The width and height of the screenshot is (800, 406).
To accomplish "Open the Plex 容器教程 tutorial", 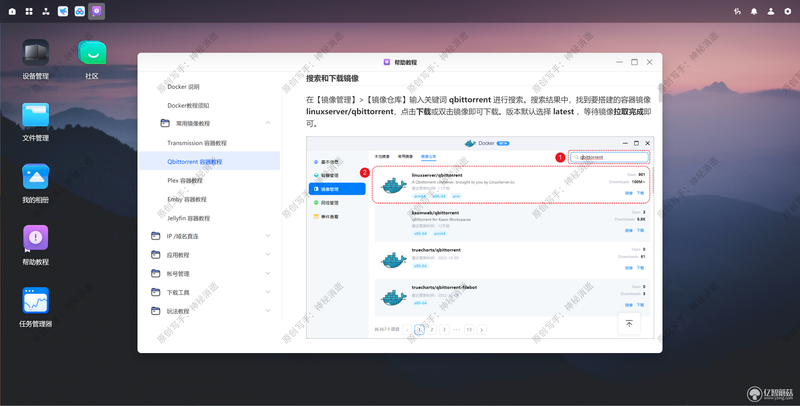I will tap(185, 180).
